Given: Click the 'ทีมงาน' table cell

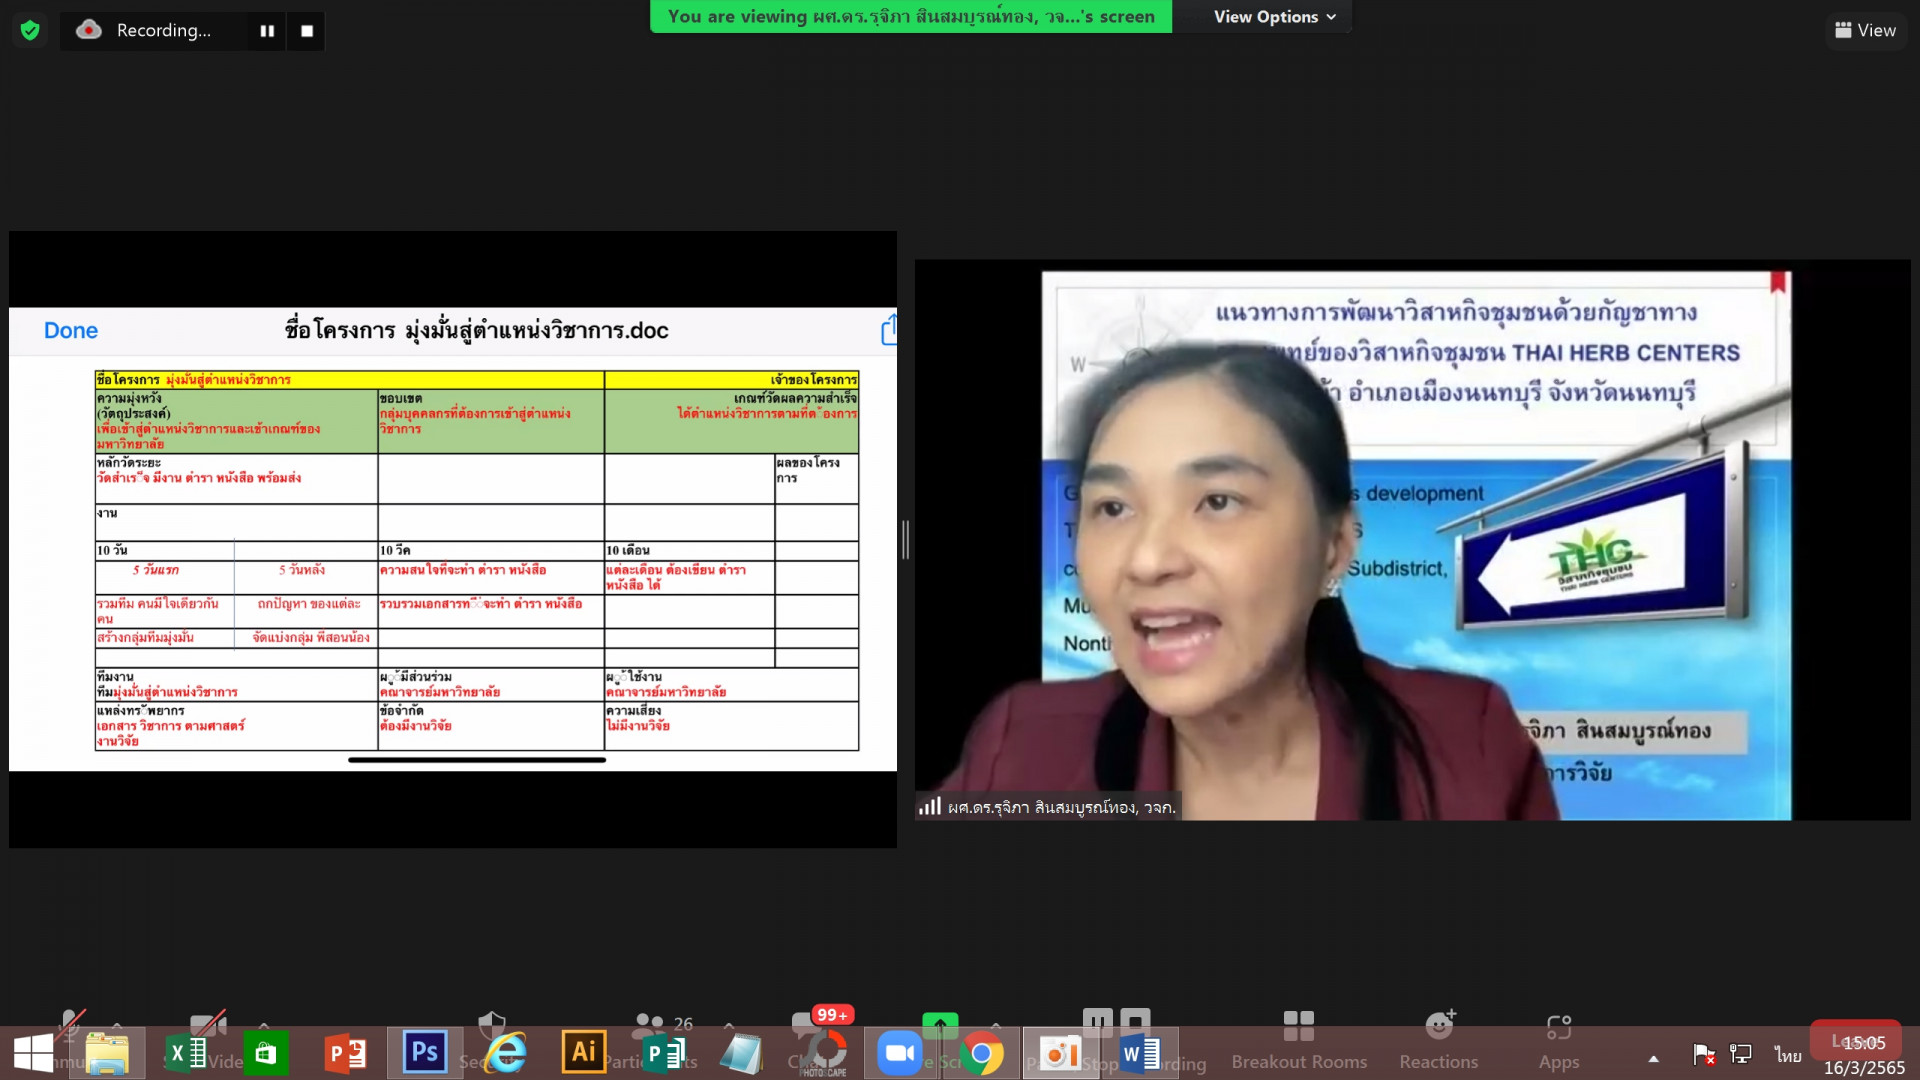Looking at the screenshot, I should coord(236,685).
